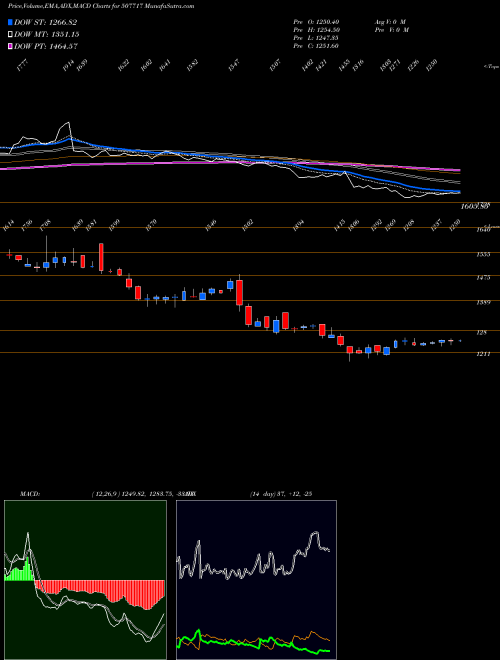
Task: Select the 'DOW ST: 1266.82' legend label
Action: [x=45, y=22]
